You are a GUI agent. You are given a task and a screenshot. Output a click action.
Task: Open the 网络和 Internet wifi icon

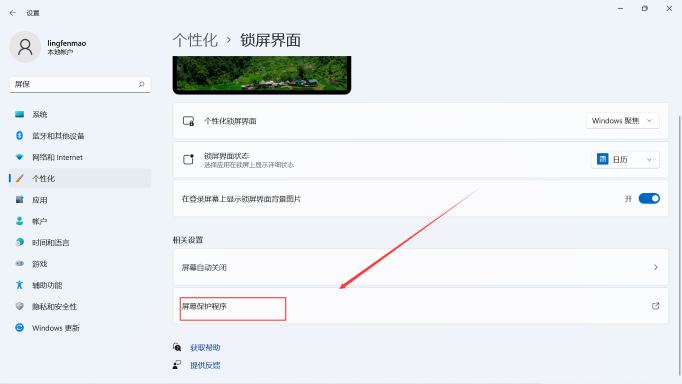[x=20, y=157]
